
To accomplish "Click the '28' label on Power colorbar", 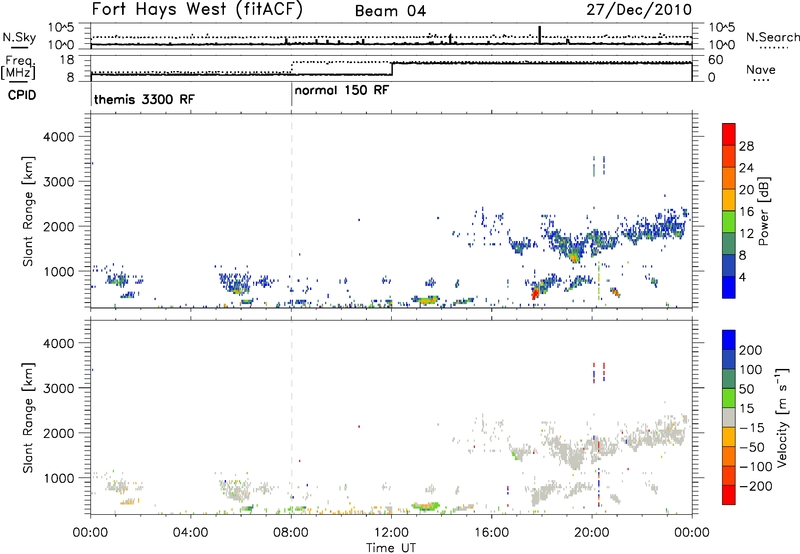I will click(x=746, y=146).
